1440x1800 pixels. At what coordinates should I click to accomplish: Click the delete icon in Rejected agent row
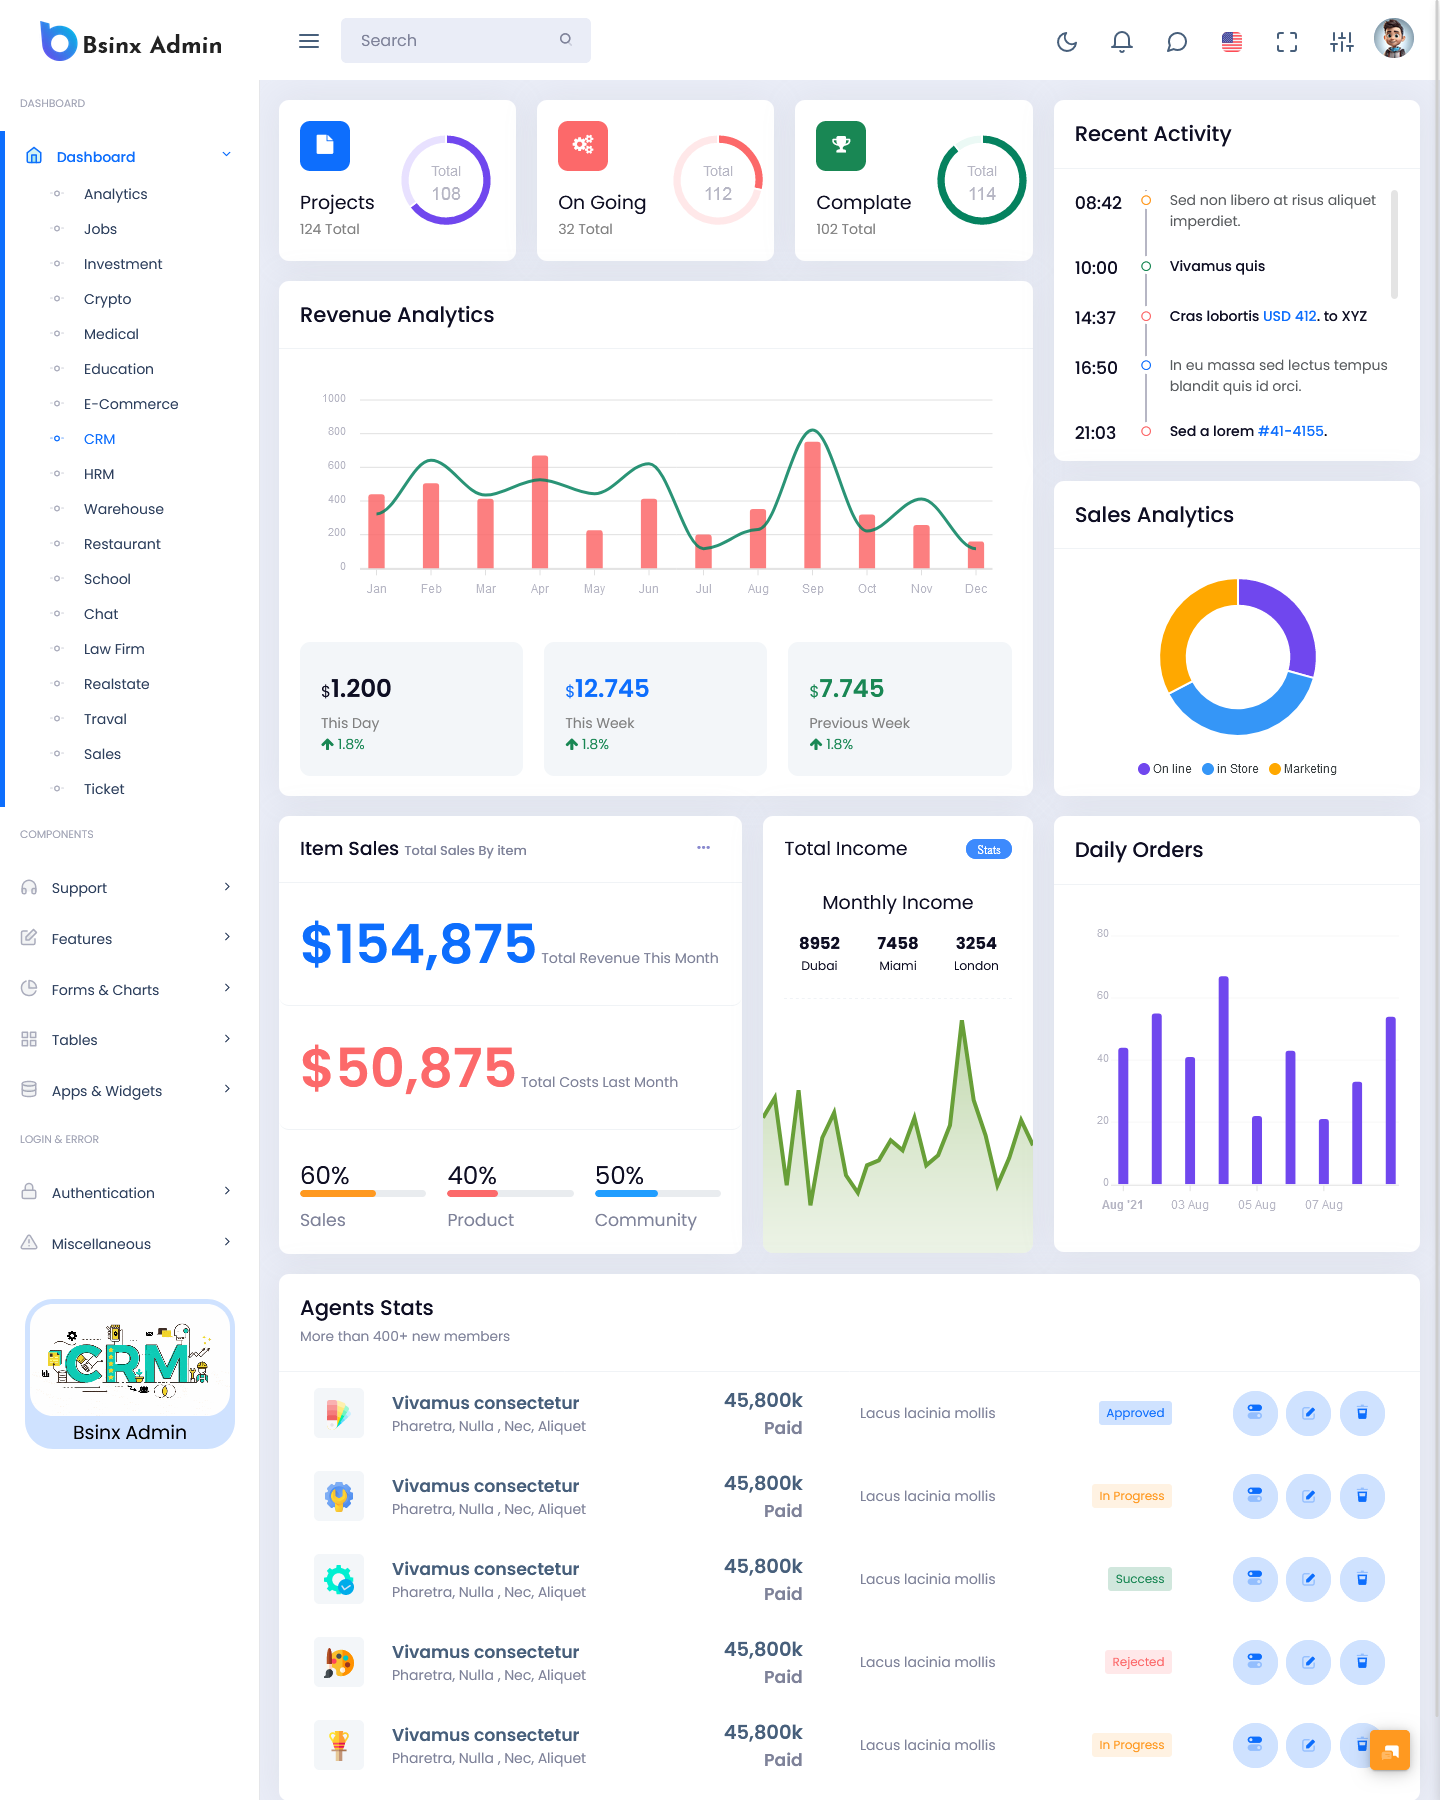(x=1362, y=1662)
